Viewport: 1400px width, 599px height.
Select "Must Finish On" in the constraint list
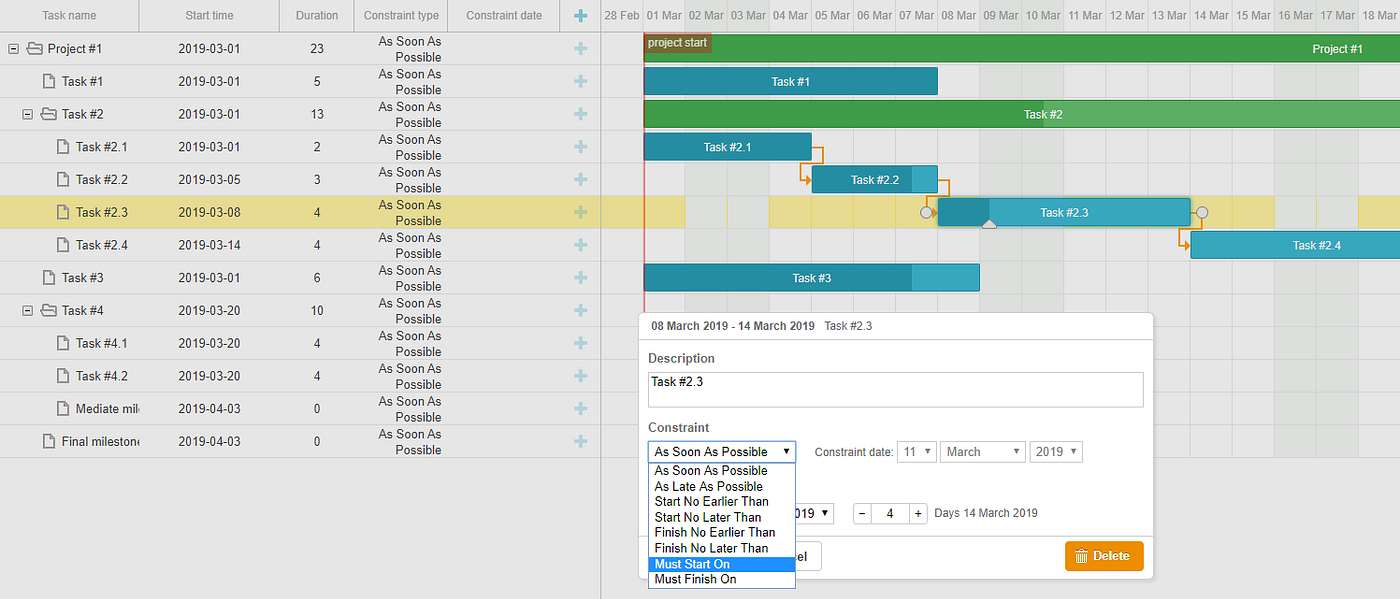click(x=693, y=579)
